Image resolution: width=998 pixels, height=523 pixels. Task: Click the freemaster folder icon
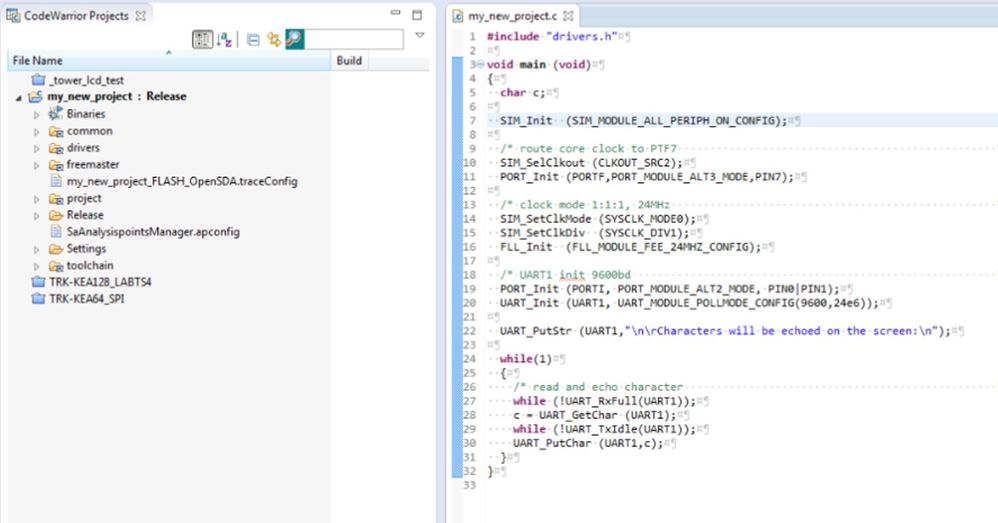tap(56, 165)
